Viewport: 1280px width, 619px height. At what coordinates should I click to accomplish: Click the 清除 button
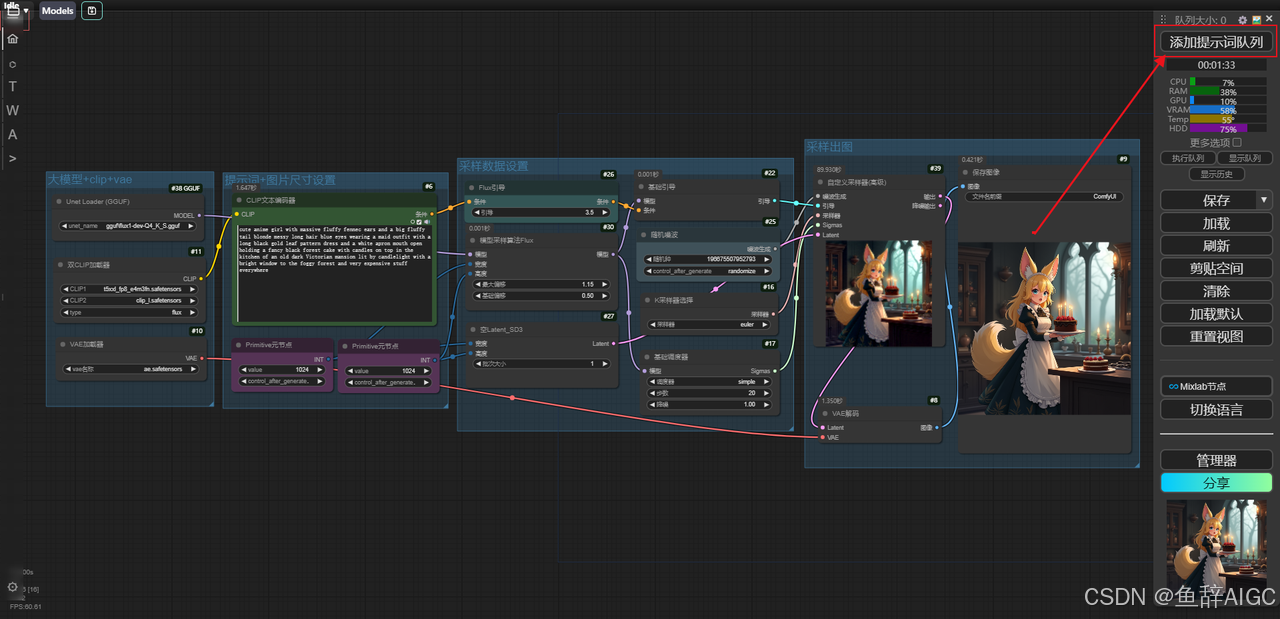coord(1216,291)
